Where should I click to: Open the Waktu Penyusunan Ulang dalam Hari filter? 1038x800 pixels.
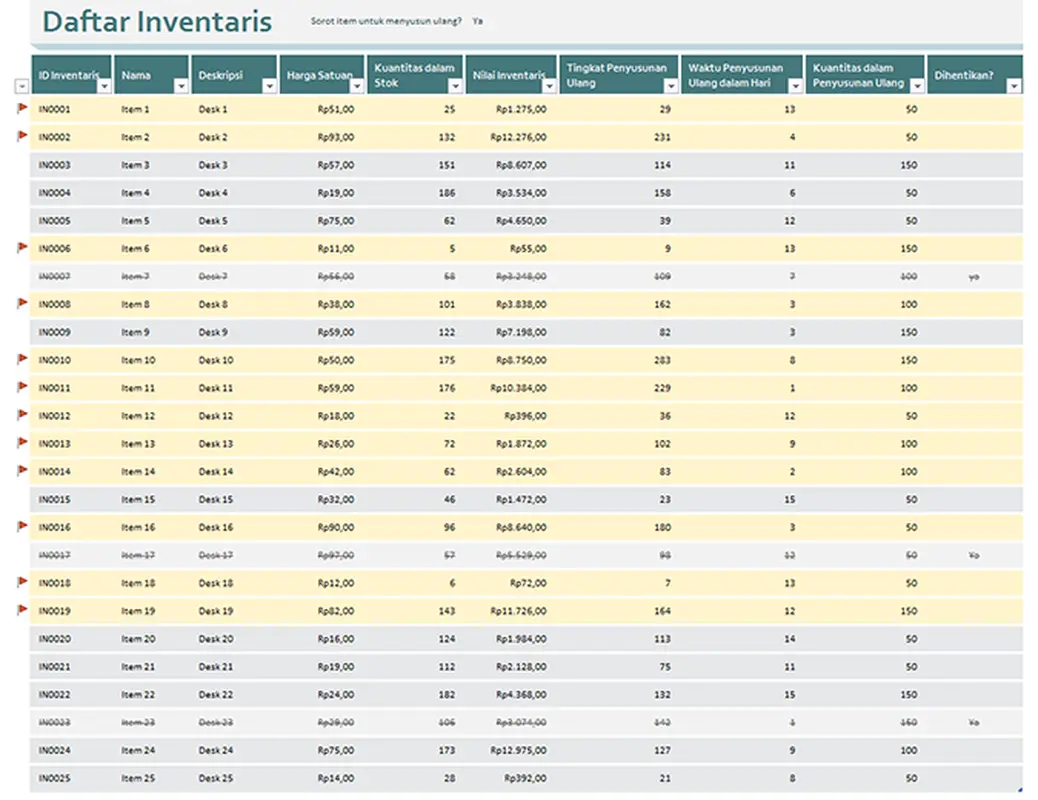(795, 86)
